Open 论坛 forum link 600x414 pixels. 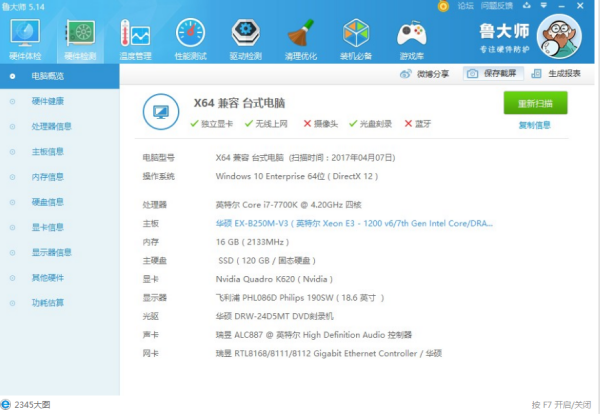tap(465, 6)
